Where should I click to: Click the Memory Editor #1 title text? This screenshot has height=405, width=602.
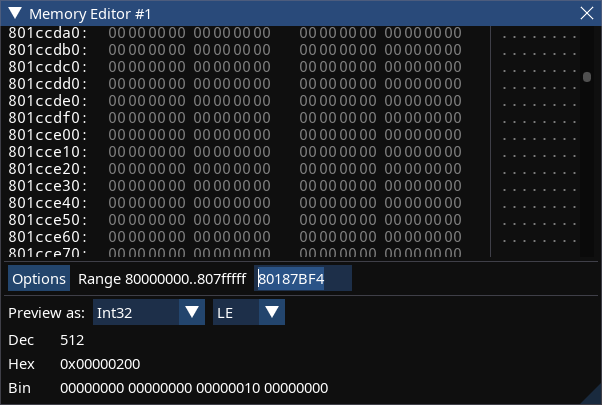coord(90,14)
